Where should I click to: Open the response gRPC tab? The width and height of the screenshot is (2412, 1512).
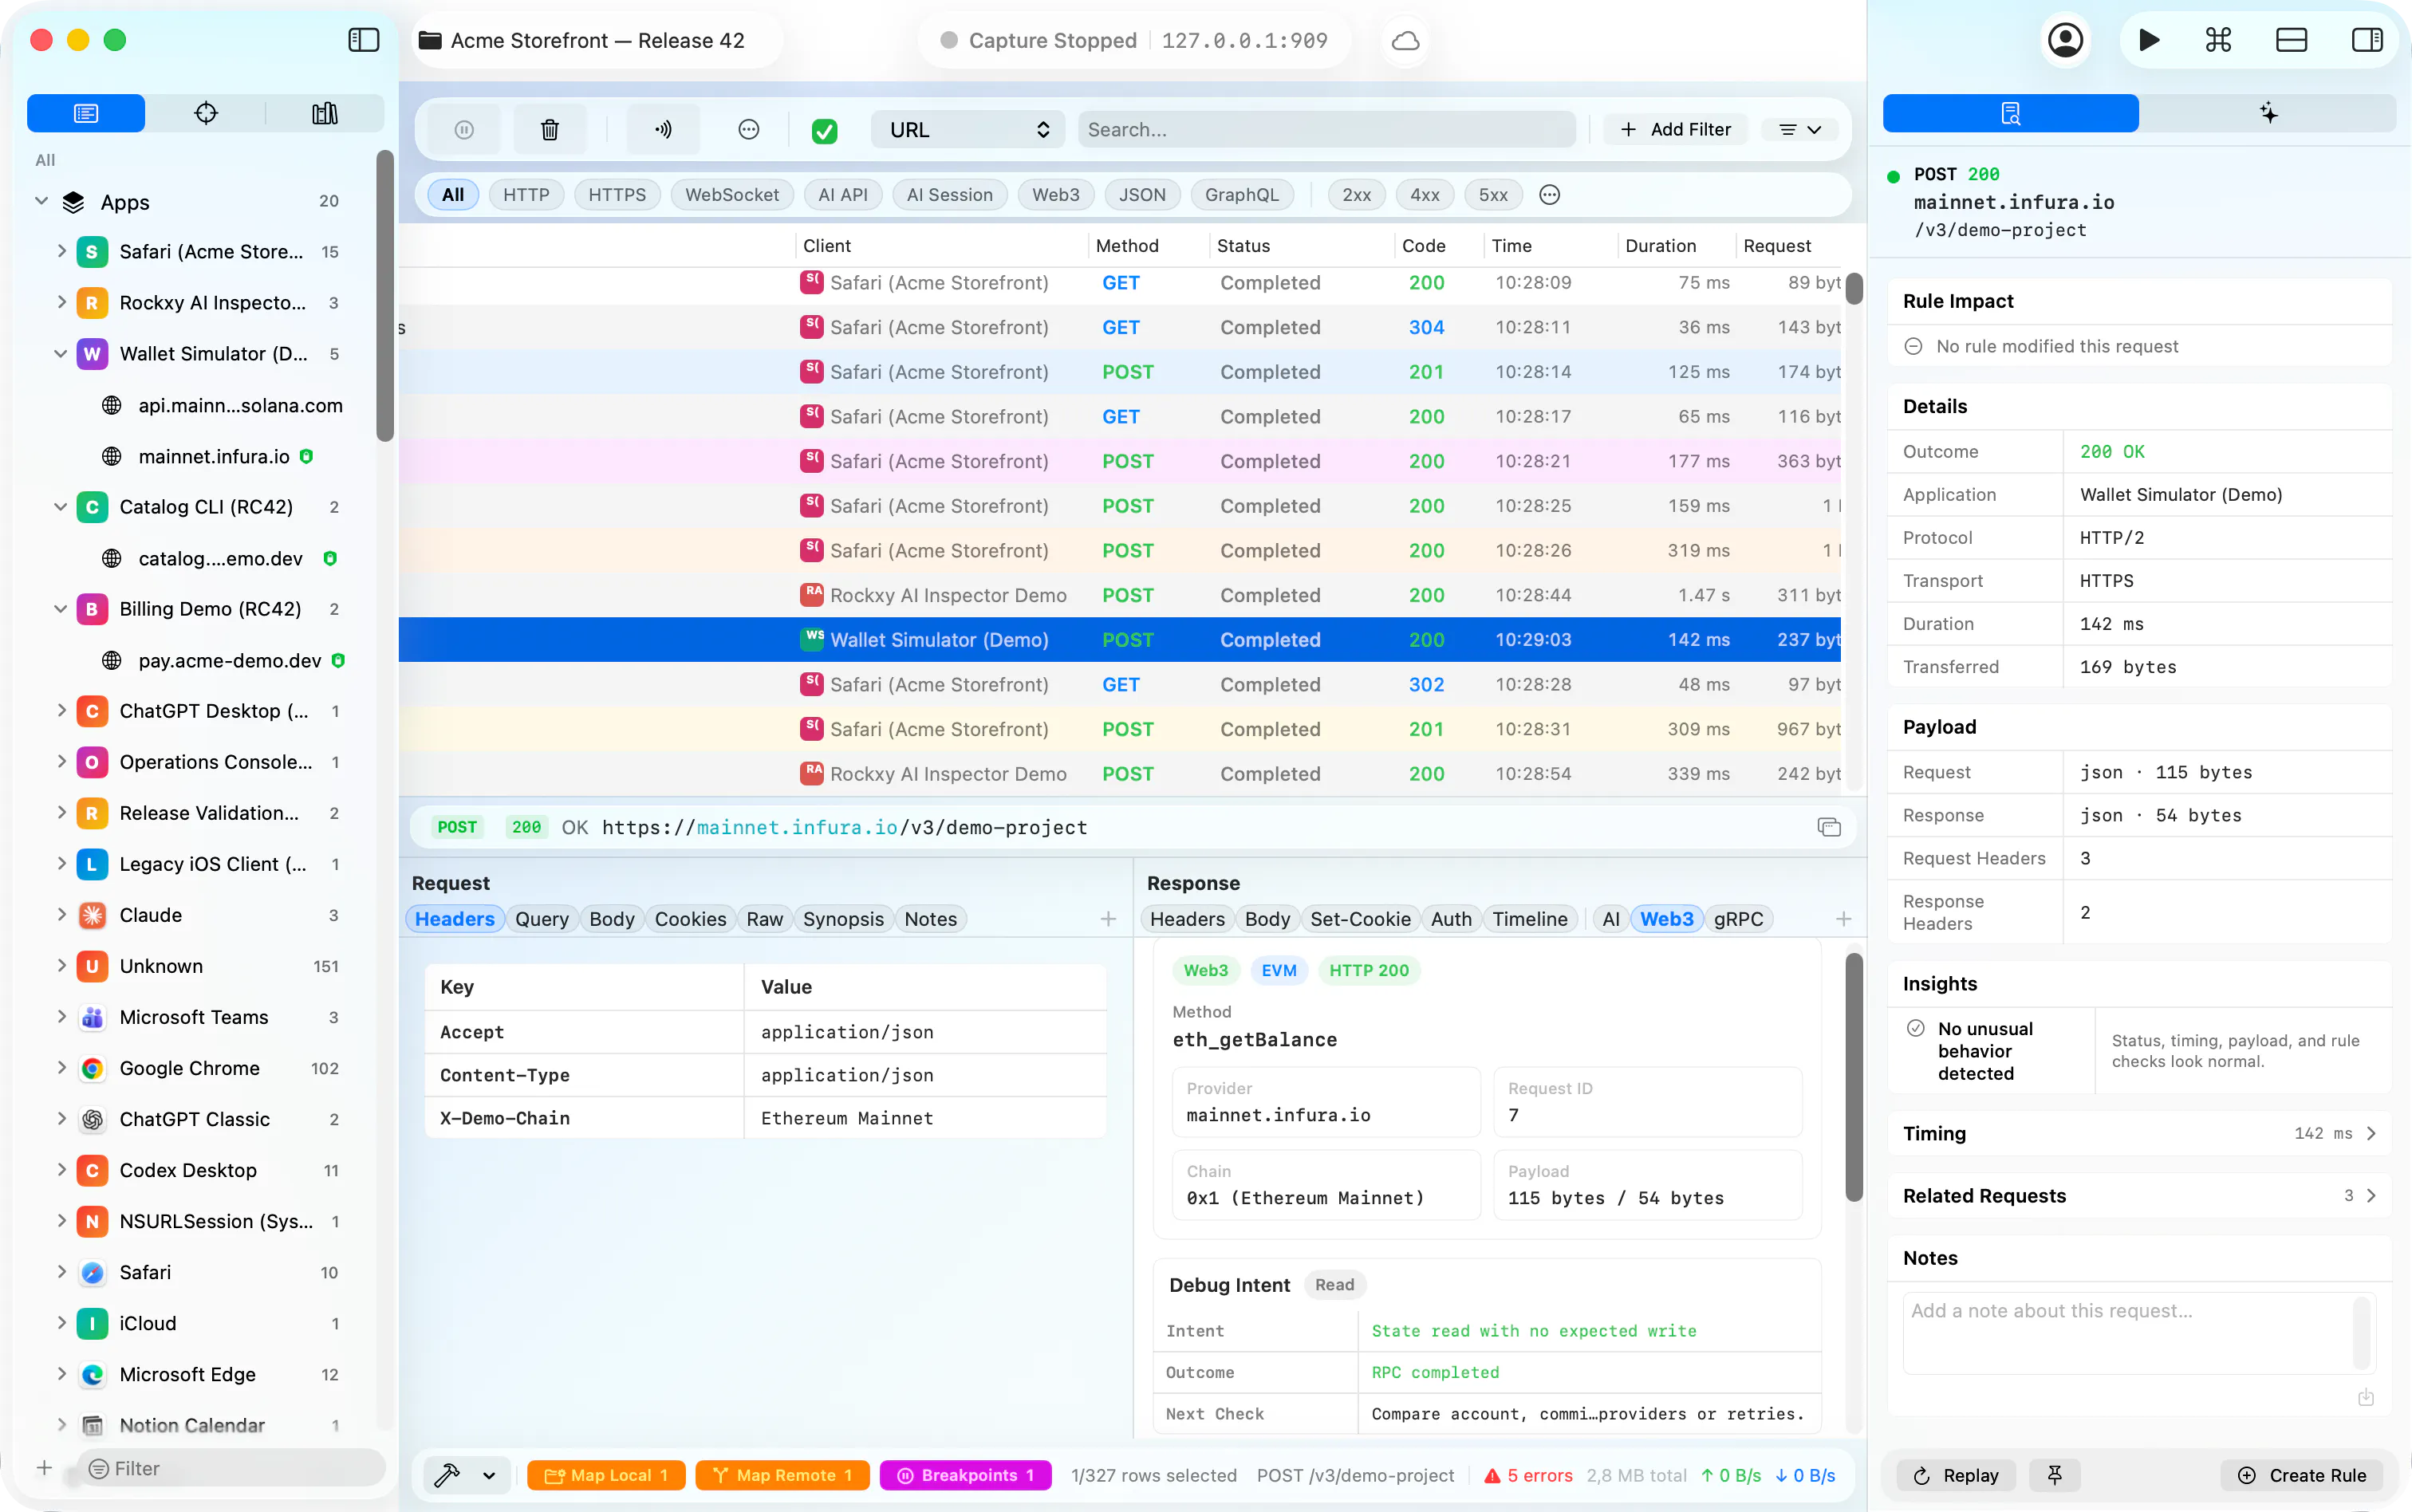[x=1738, y=919]
